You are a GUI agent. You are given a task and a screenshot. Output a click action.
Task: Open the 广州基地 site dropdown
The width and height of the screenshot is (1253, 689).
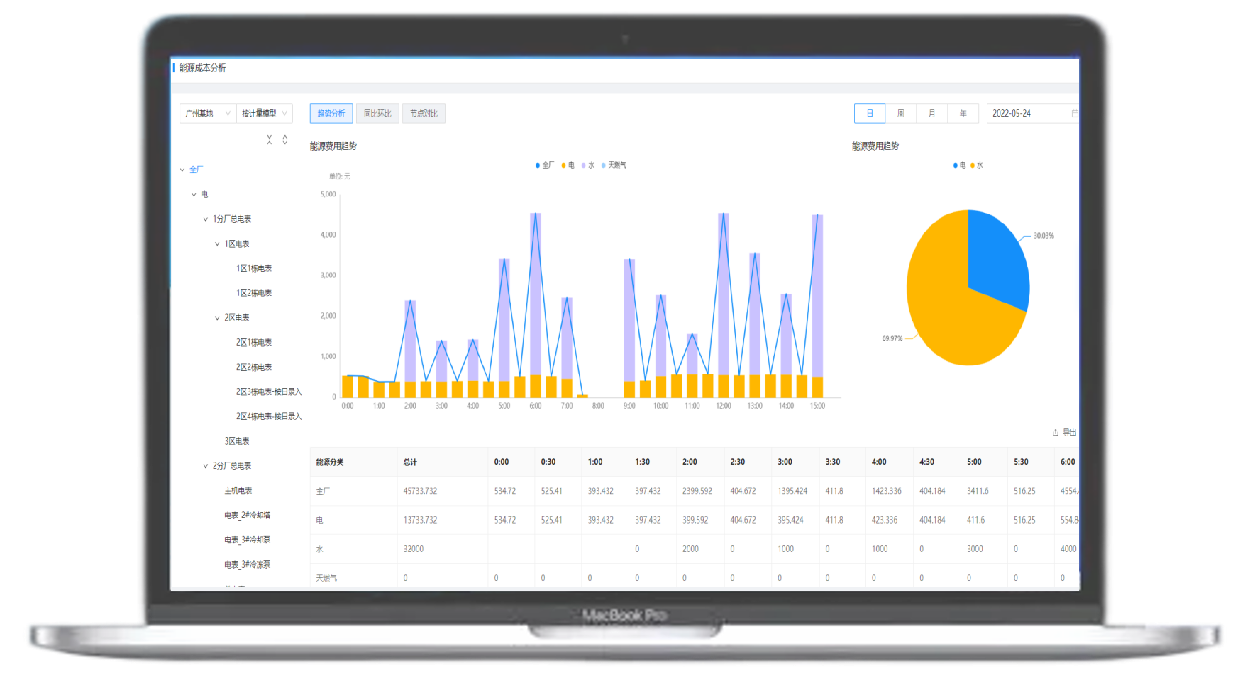pos(207,114)
